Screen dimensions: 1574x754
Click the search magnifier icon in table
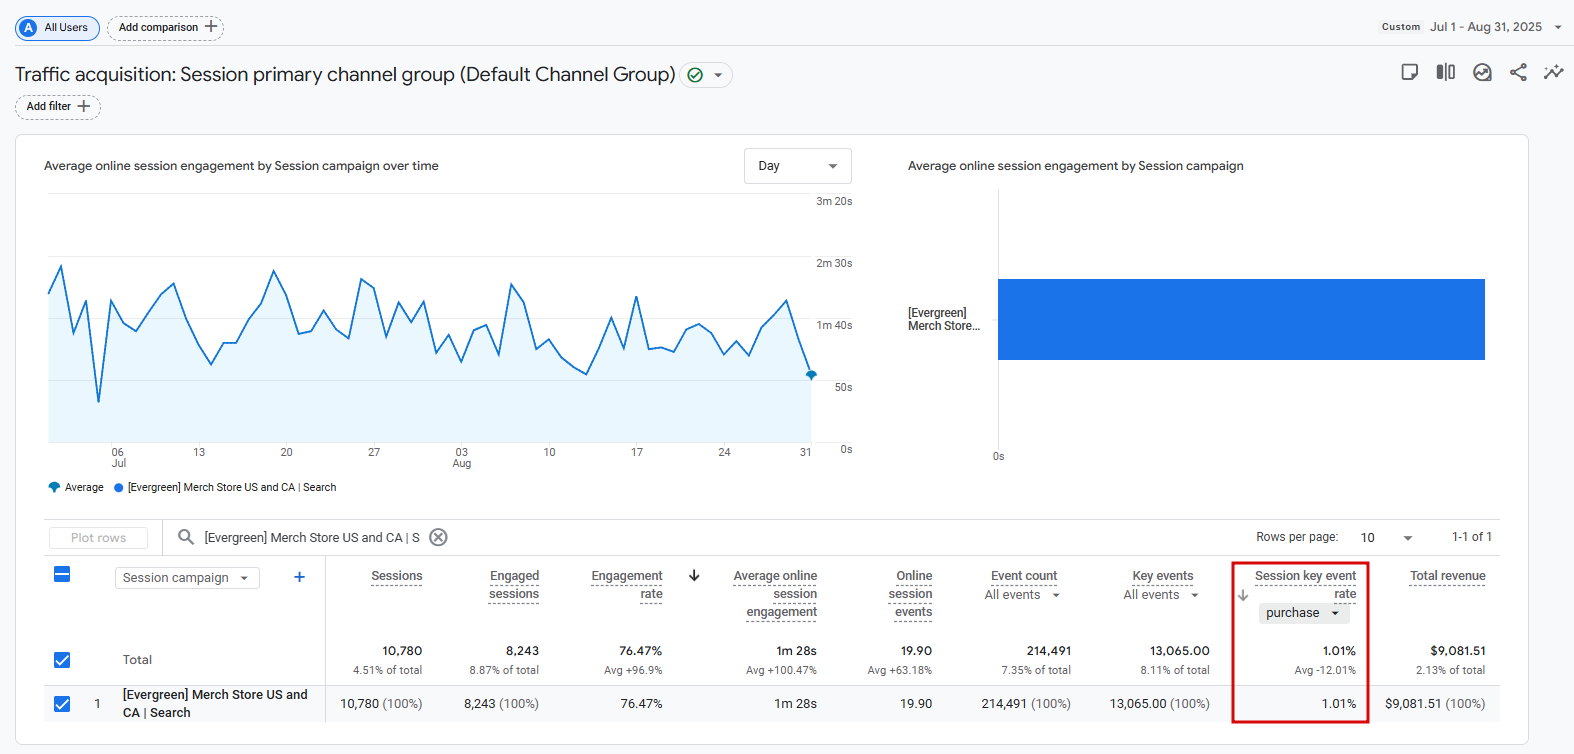(x=186, y=537)
